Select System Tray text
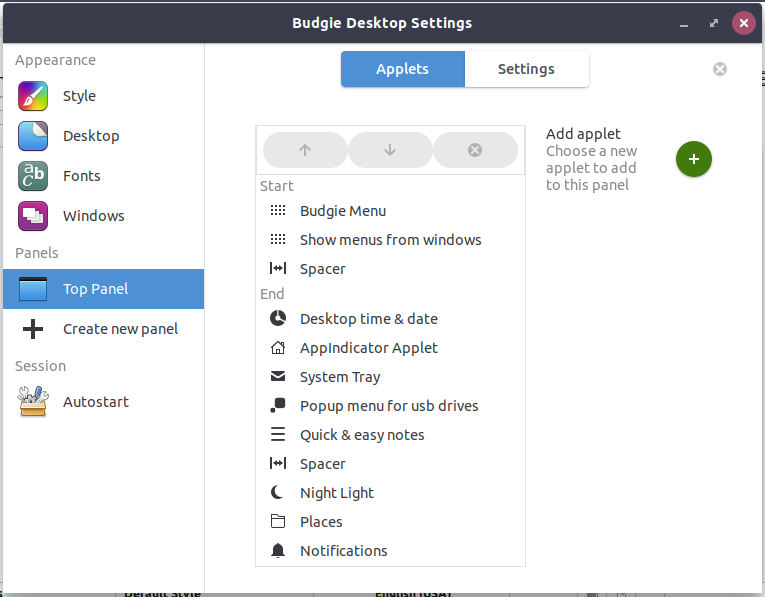765x597 pixels. pos(340,378)
